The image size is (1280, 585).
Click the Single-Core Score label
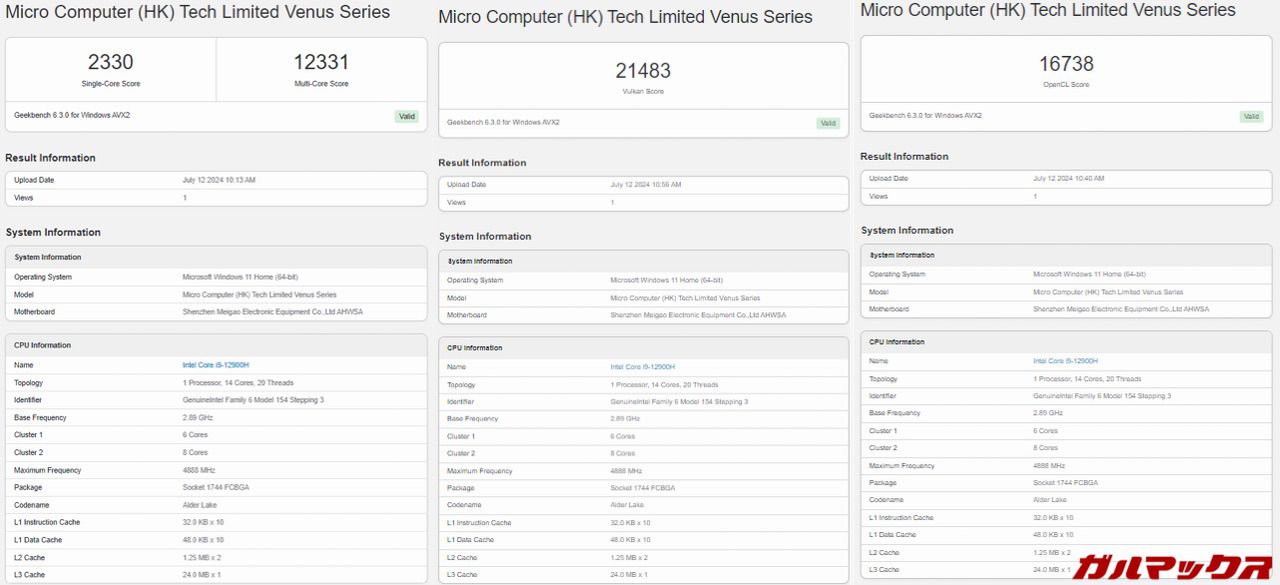[x=110, y=84]
